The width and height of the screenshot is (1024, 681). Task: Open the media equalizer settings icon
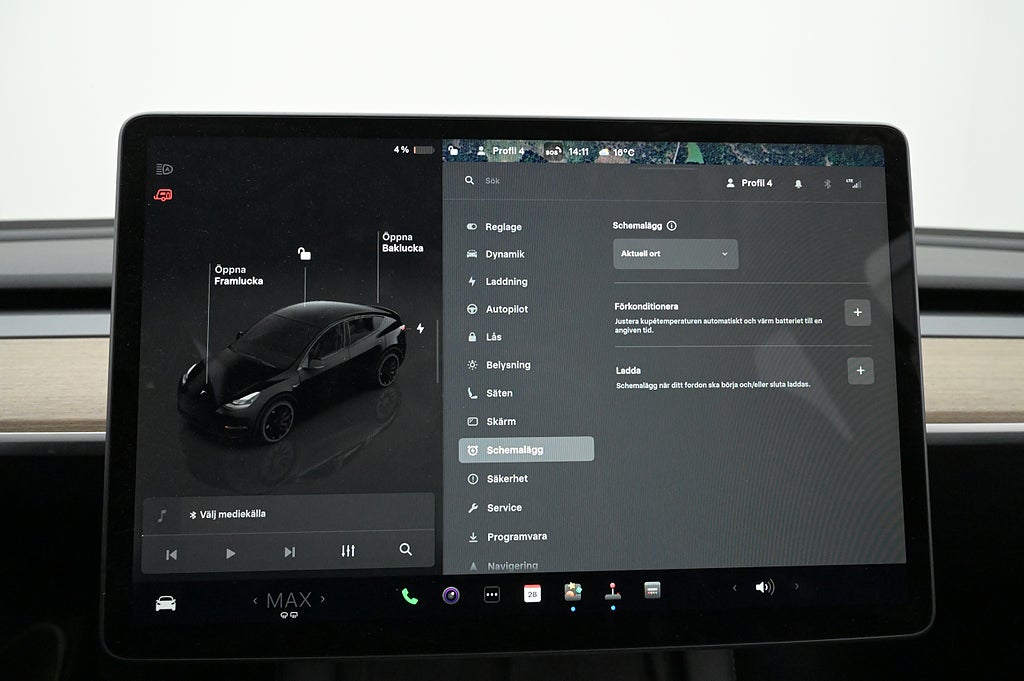point(348,551)
